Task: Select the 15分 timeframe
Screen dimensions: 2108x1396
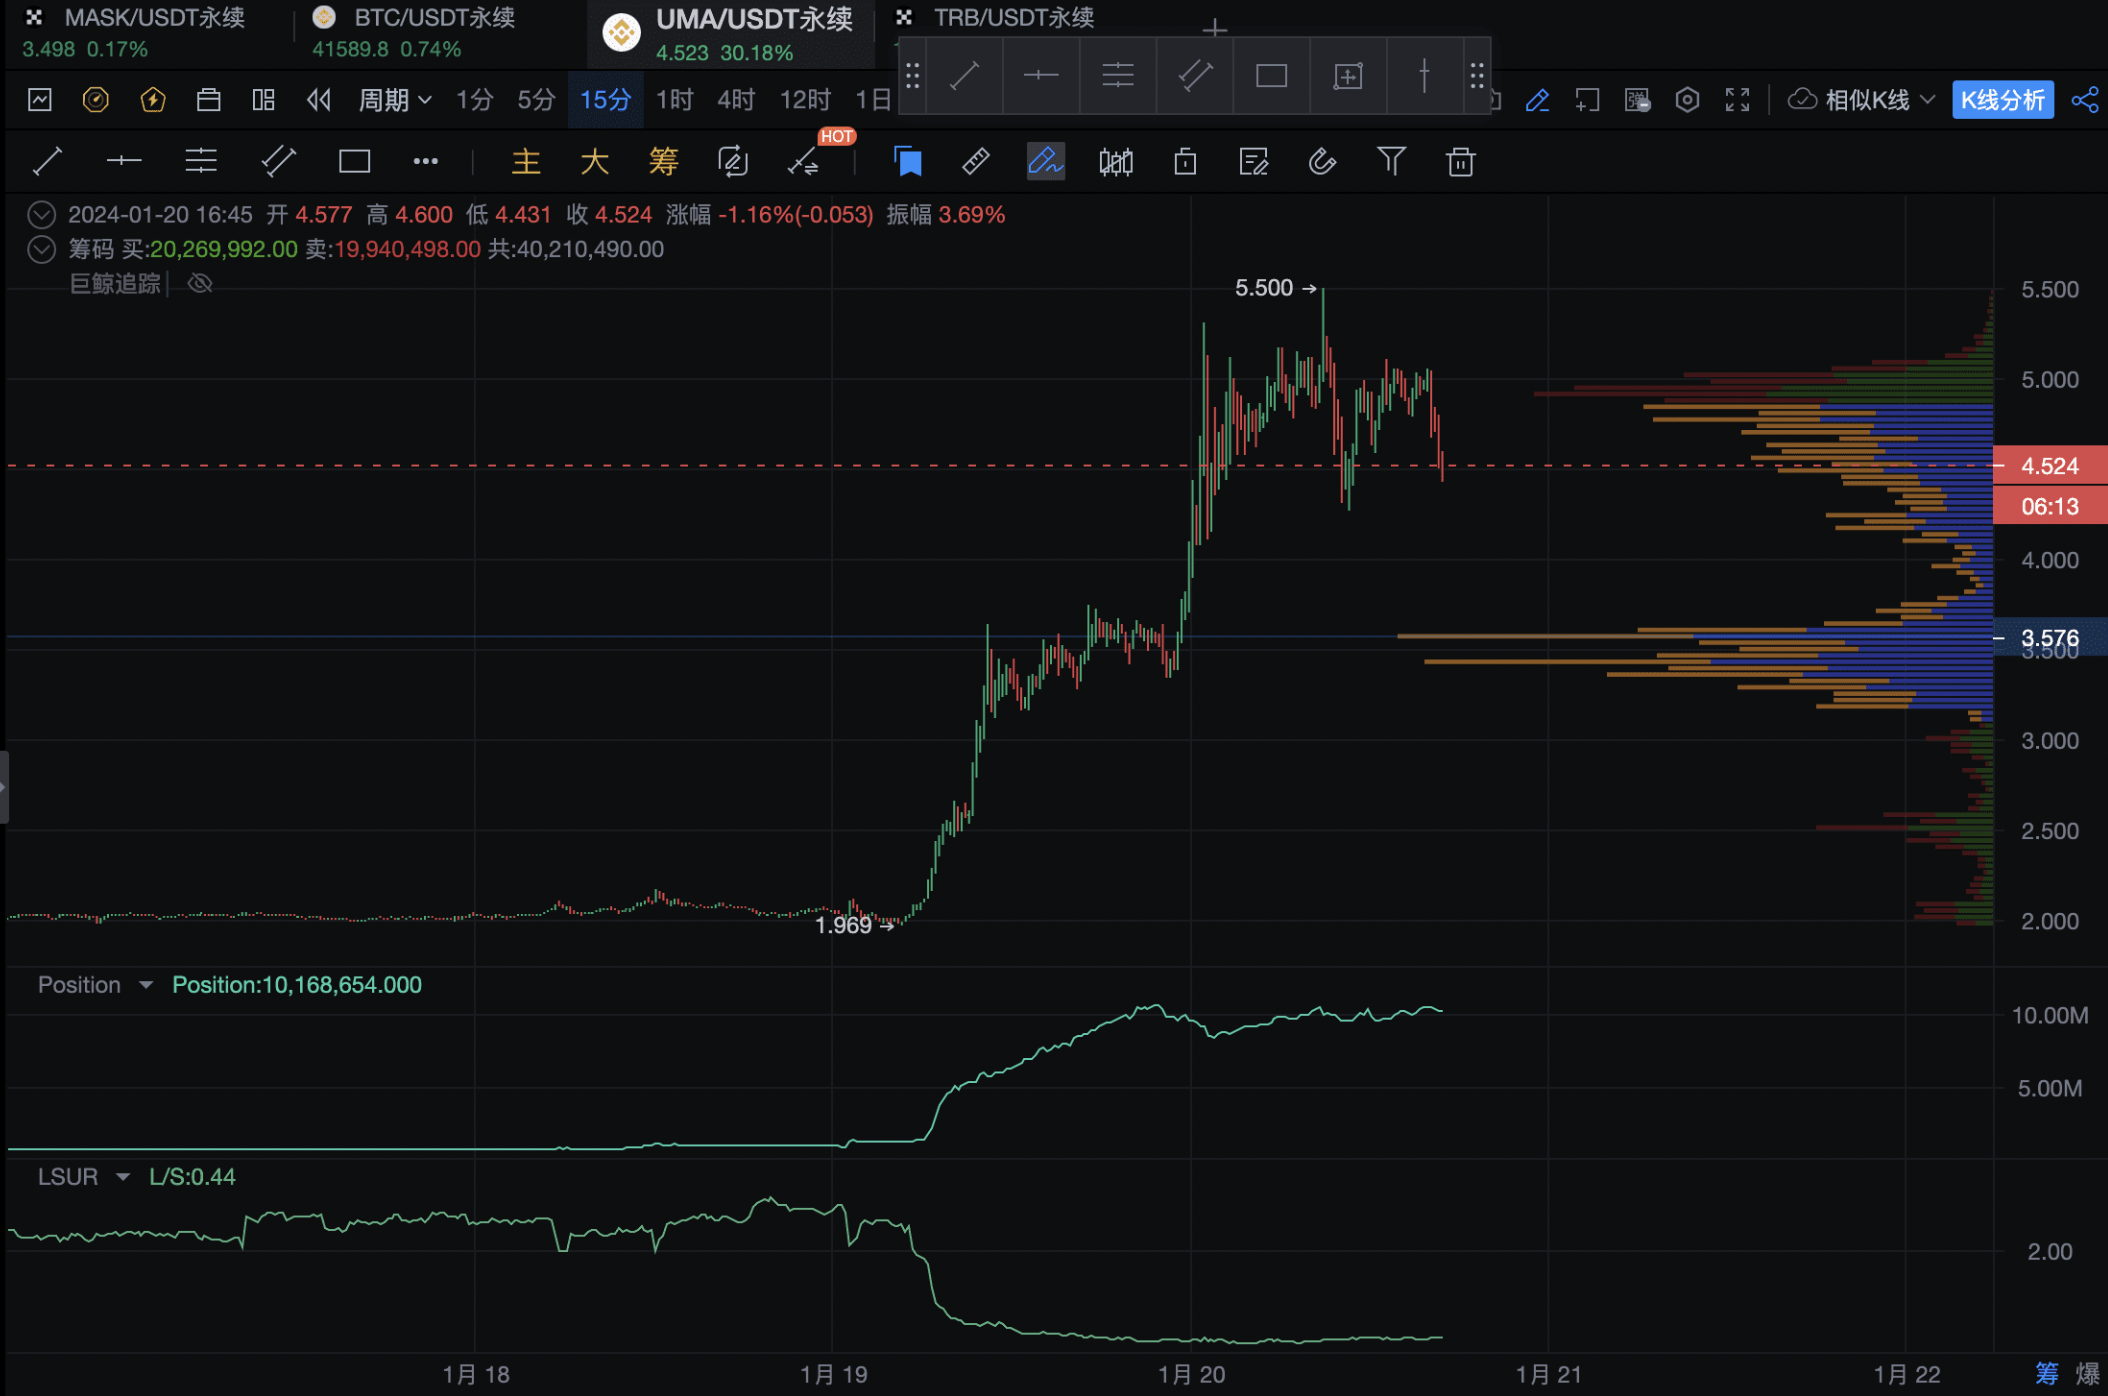Action: tap(605, 100)
